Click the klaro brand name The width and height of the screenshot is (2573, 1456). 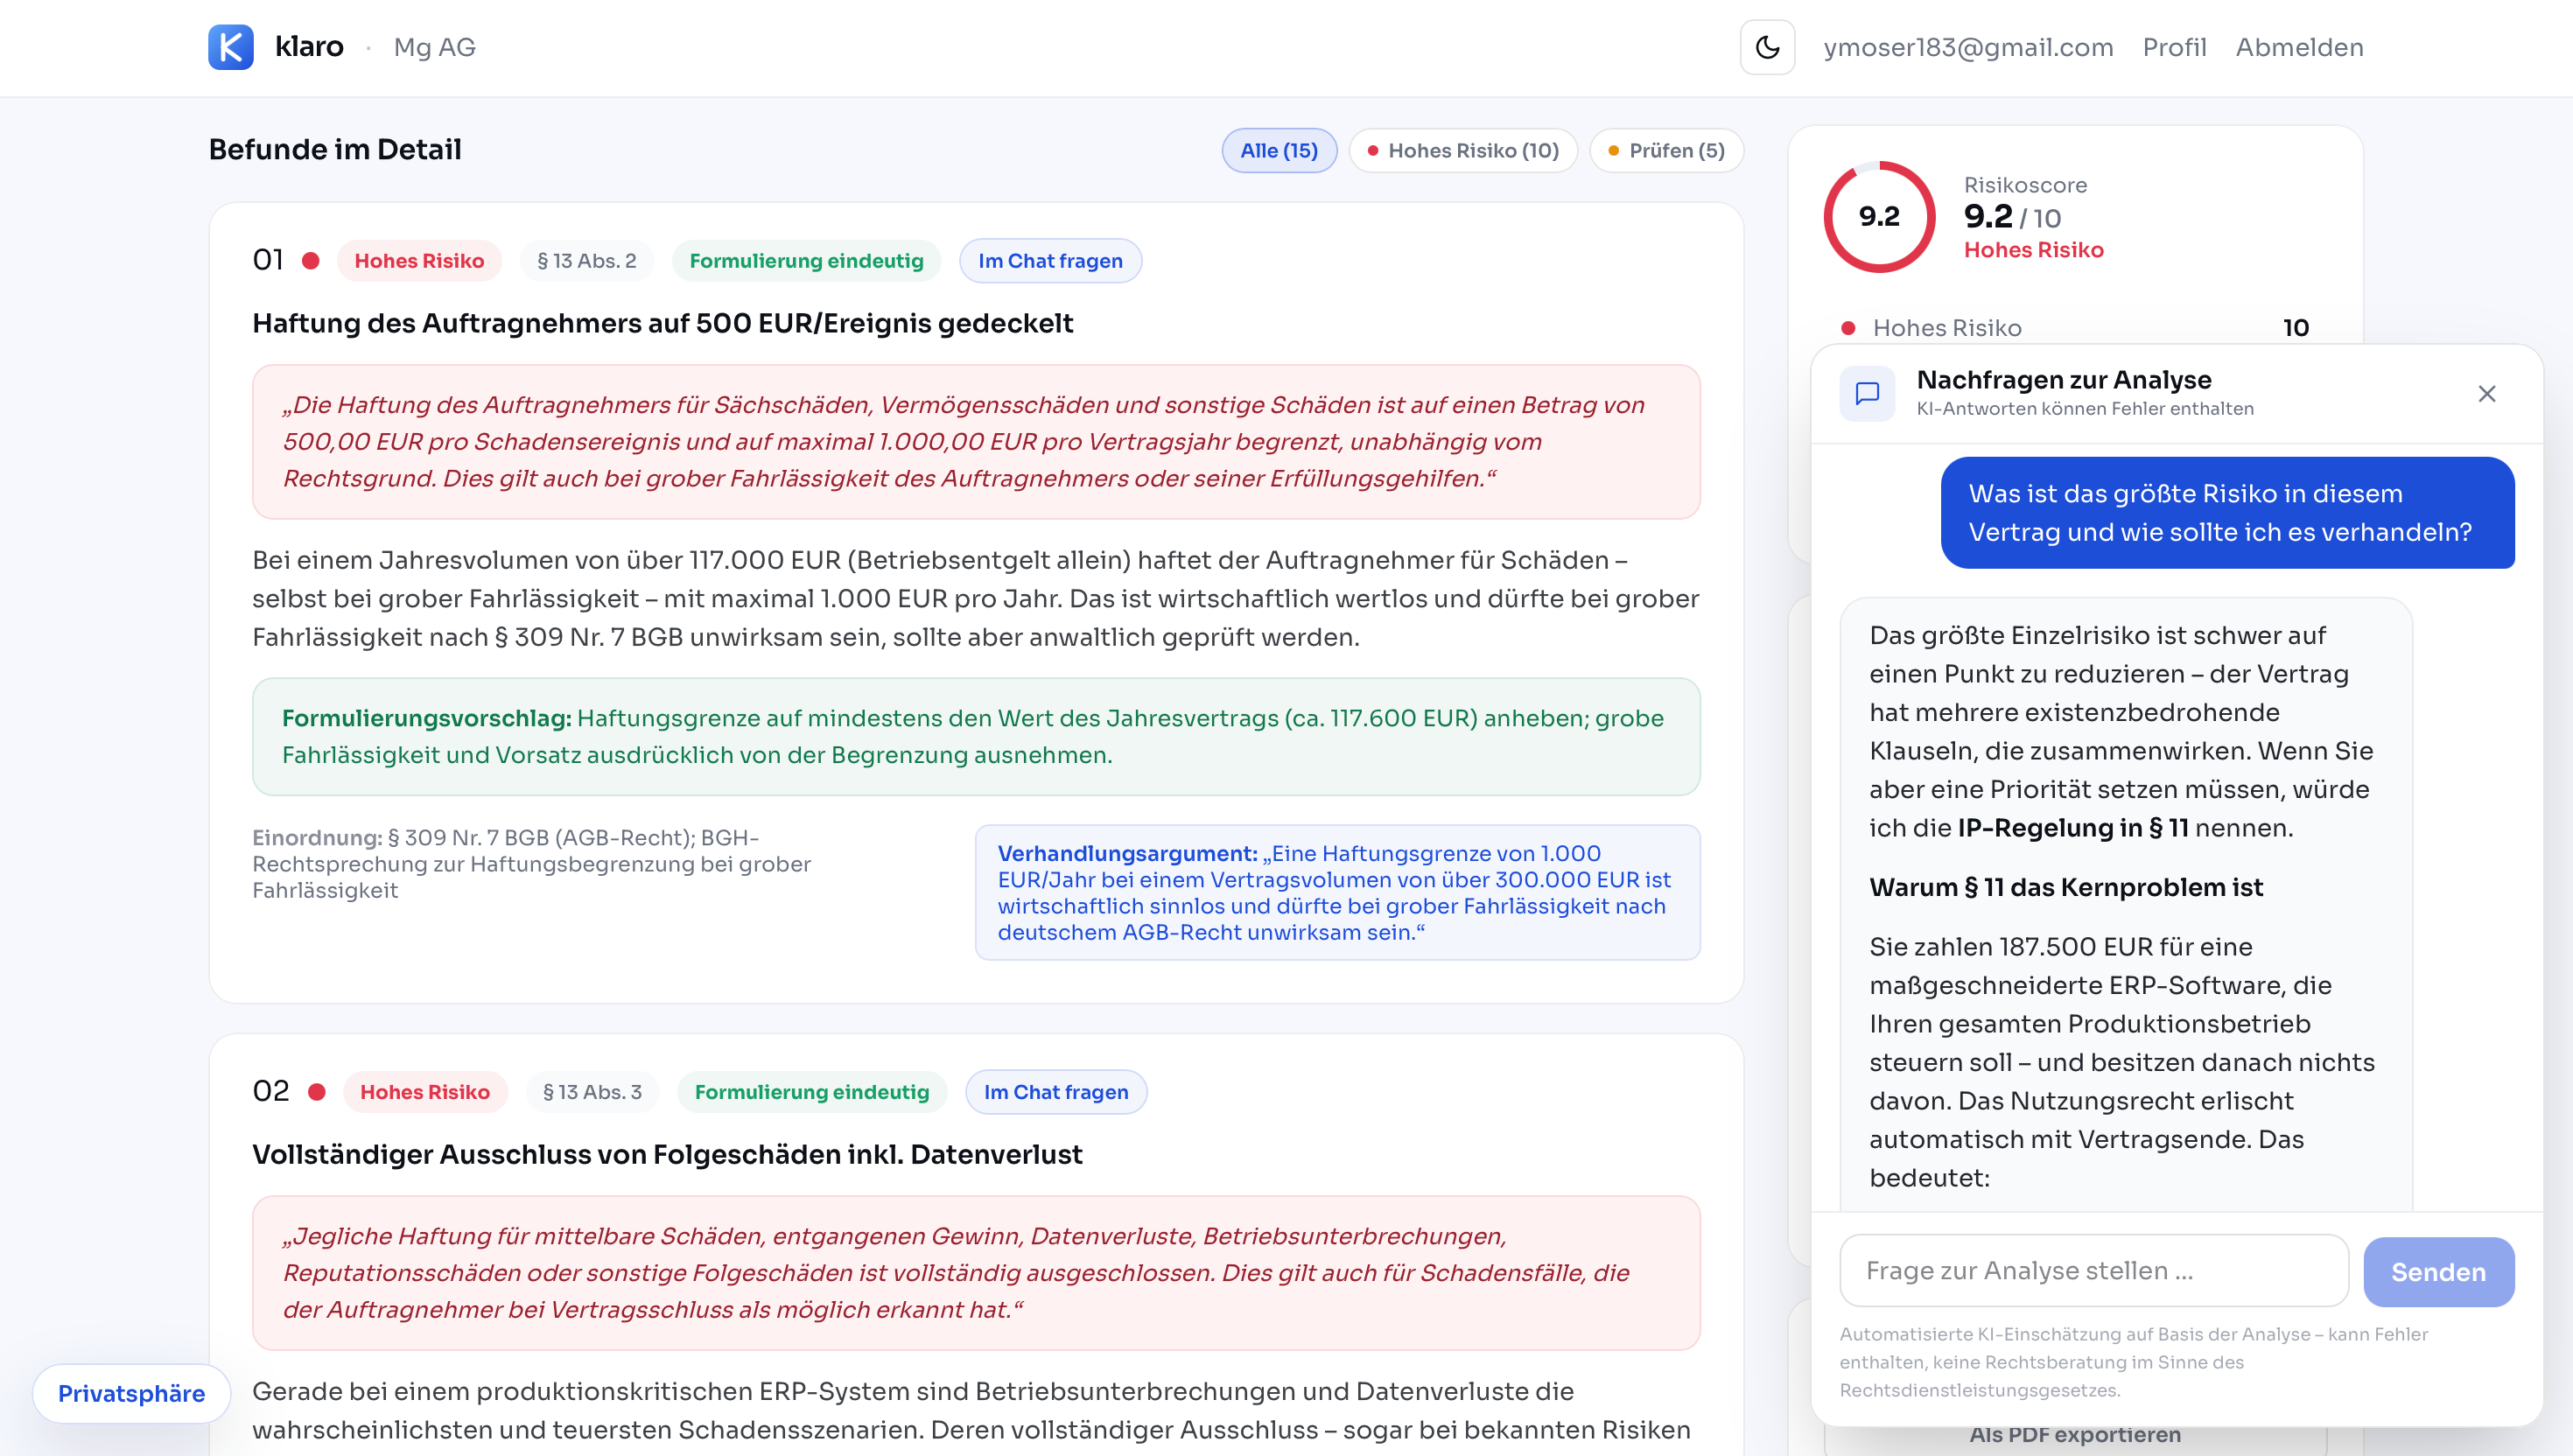pos(309,47)
